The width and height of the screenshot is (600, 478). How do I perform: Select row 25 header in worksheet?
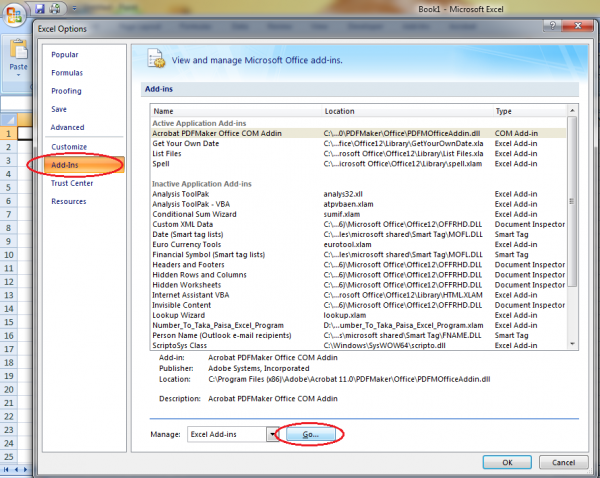[x=8, y=457]
